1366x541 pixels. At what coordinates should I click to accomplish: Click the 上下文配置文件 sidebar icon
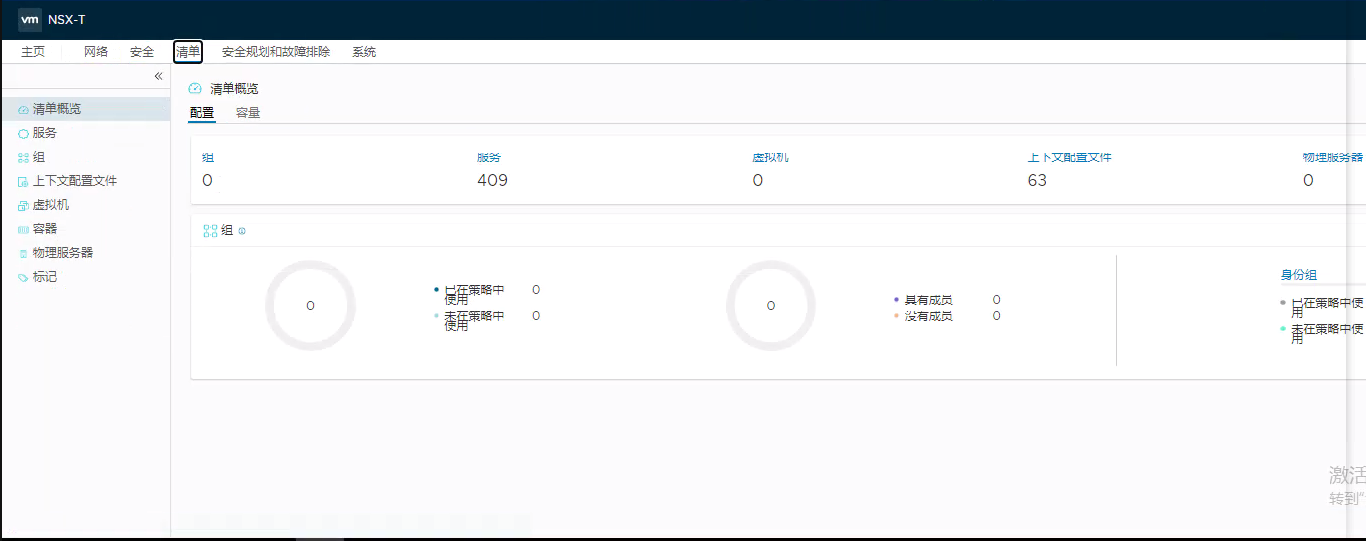[23, 182]
